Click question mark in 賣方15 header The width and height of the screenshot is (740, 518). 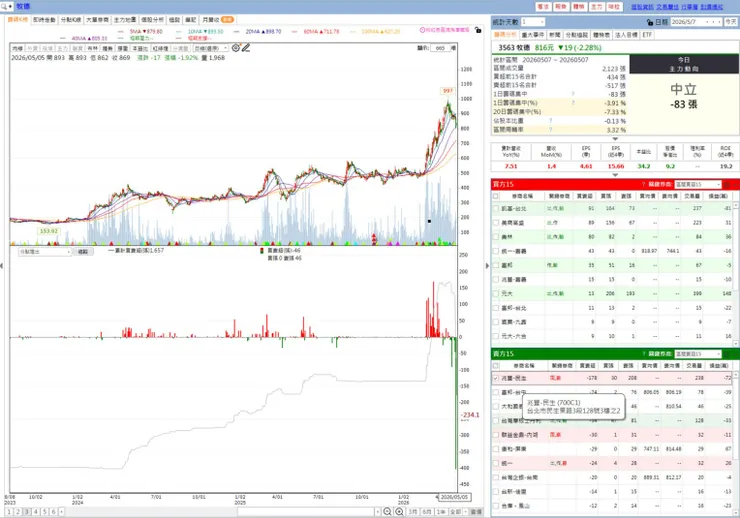point(643,354)
